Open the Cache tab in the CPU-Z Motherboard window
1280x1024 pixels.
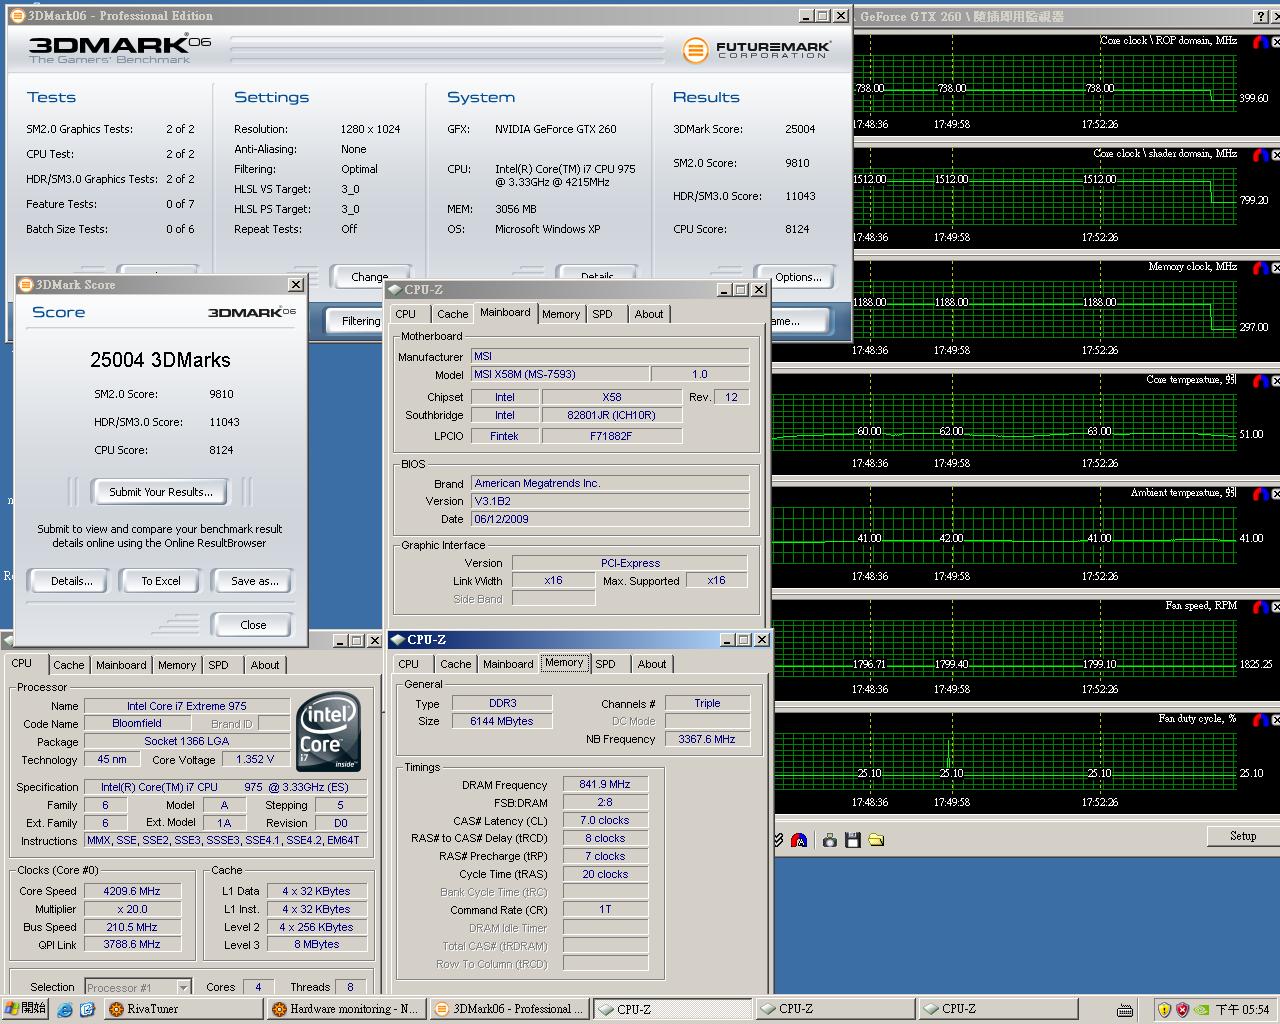pos(453,314)
